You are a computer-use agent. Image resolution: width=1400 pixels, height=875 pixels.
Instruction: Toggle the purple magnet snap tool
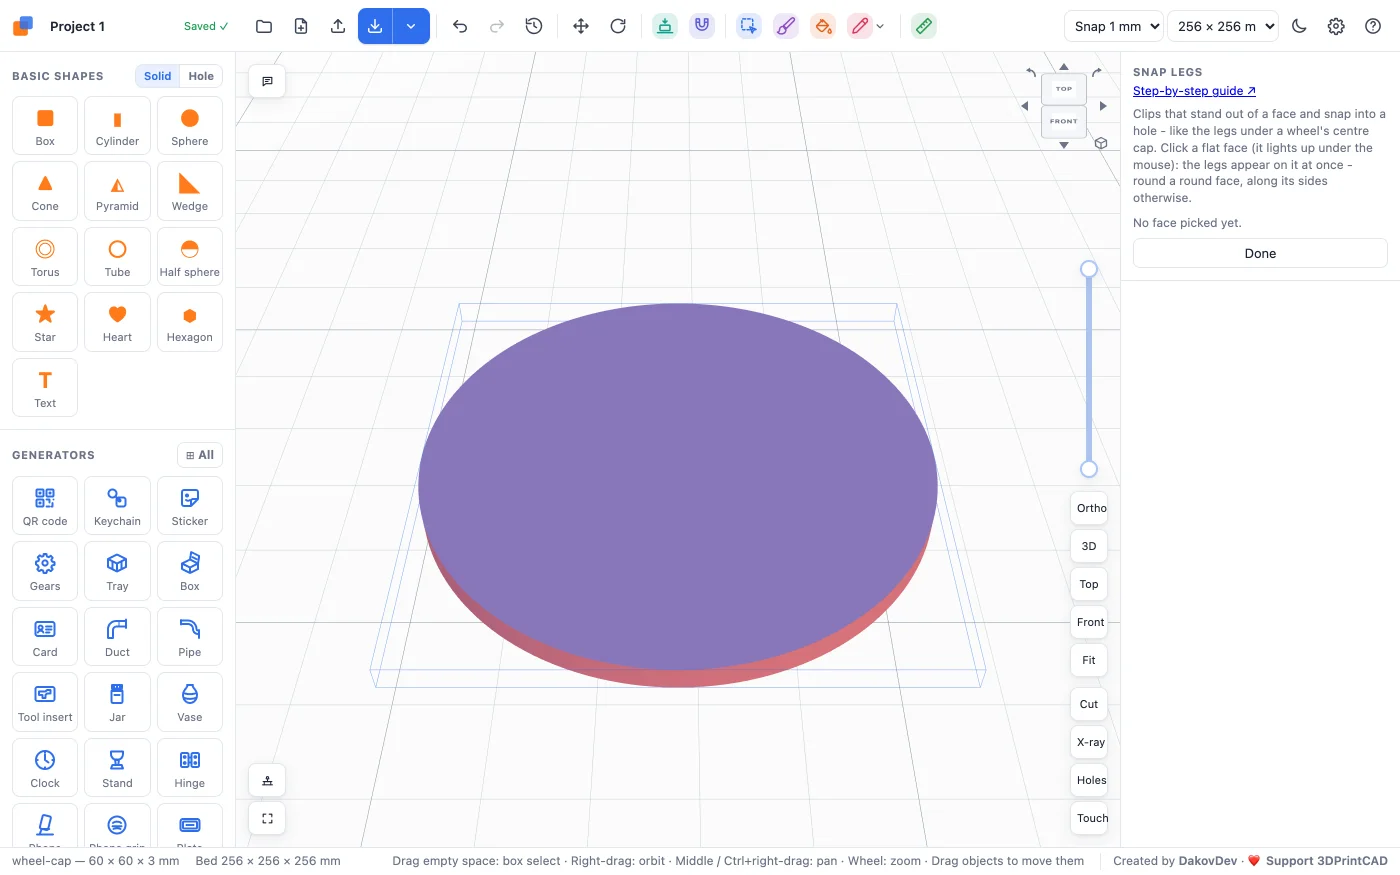(702, 26)
